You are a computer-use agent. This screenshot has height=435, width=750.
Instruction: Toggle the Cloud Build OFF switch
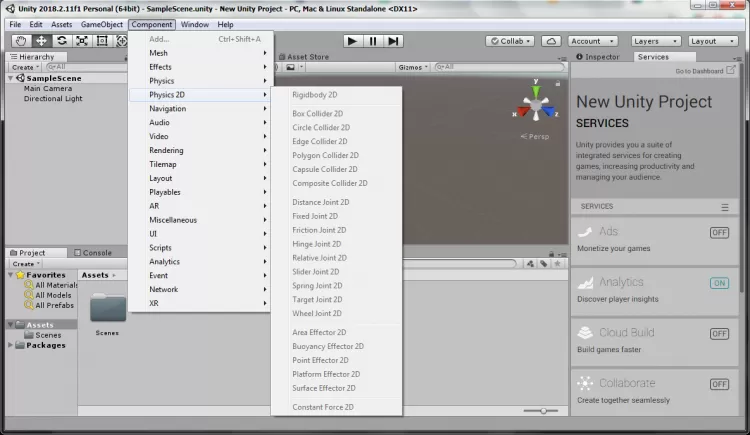click(719, 334)
